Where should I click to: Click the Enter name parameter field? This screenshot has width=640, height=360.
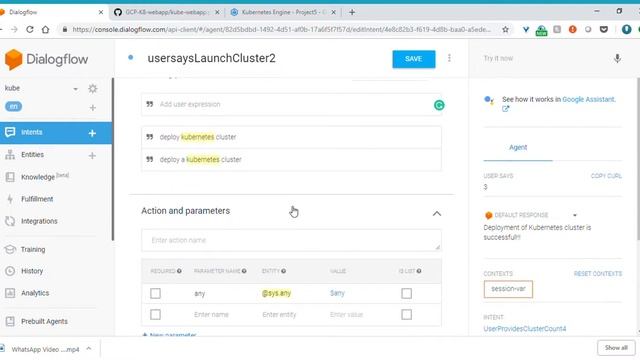211,315
